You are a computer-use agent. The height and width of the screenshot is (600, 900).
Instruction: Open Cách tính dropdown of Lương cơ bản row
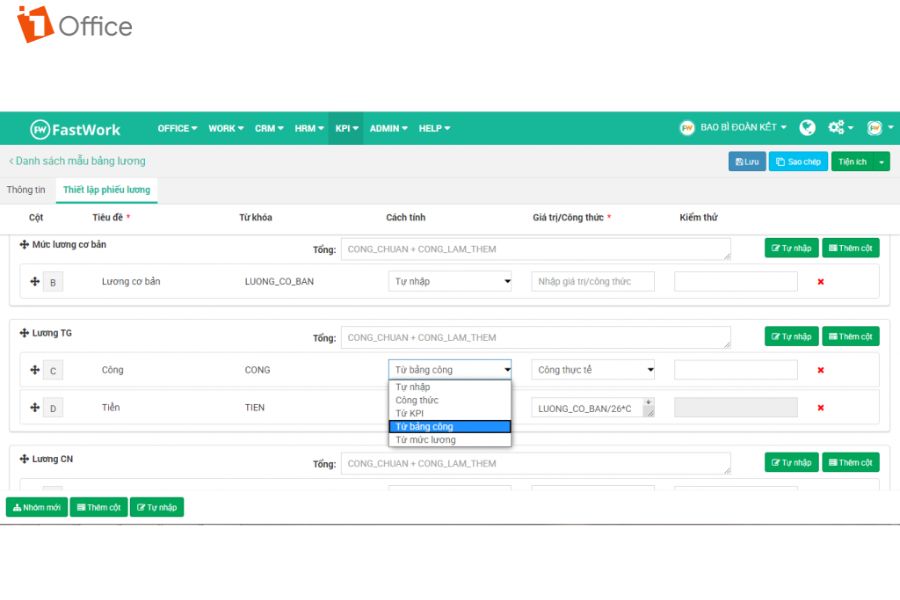point(450,281)
